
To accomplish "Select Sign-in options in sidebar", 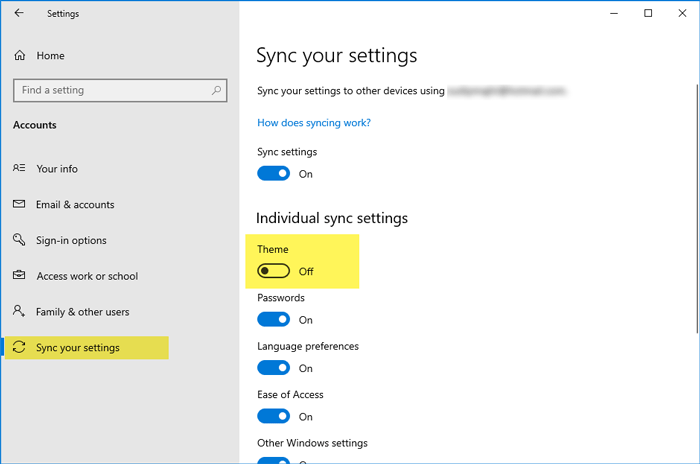I will (x=71, y=240).
